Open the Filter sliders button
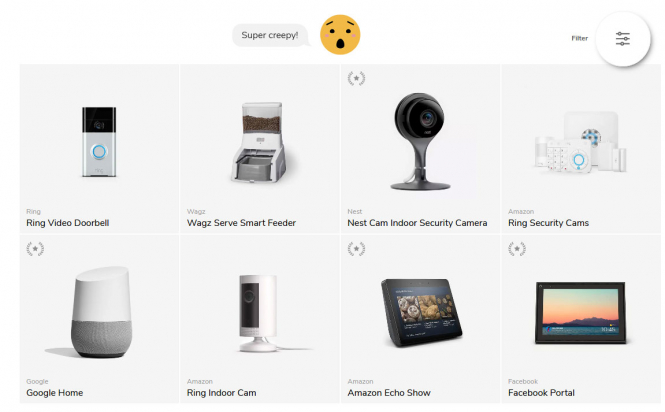The width and height of the screenshot is (665, 412). tap(623, 39)
